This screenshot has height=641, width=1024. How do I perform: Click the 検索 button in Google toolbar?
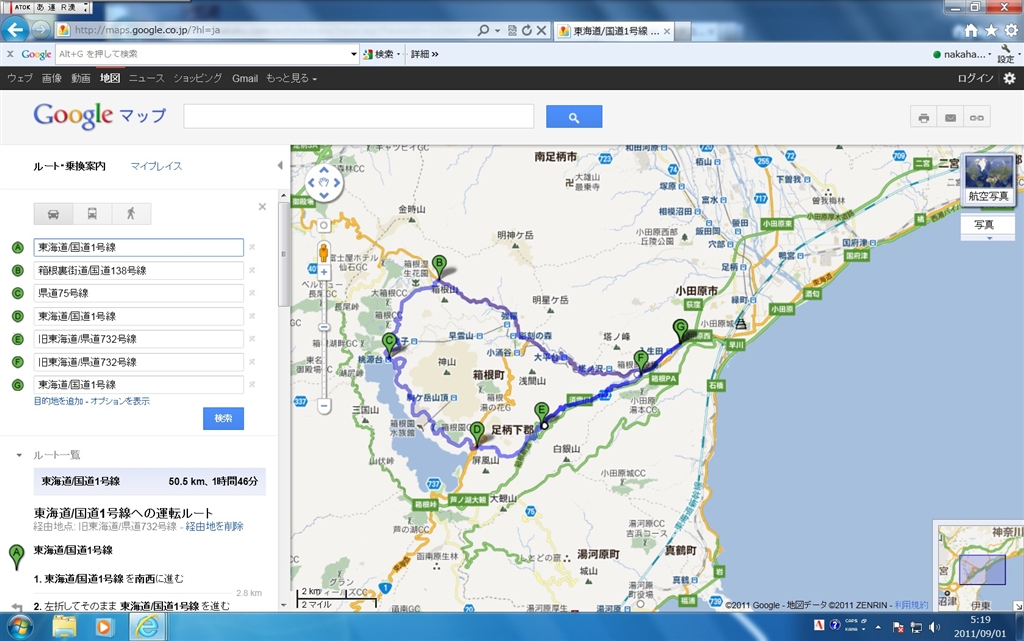click(379, 54)
